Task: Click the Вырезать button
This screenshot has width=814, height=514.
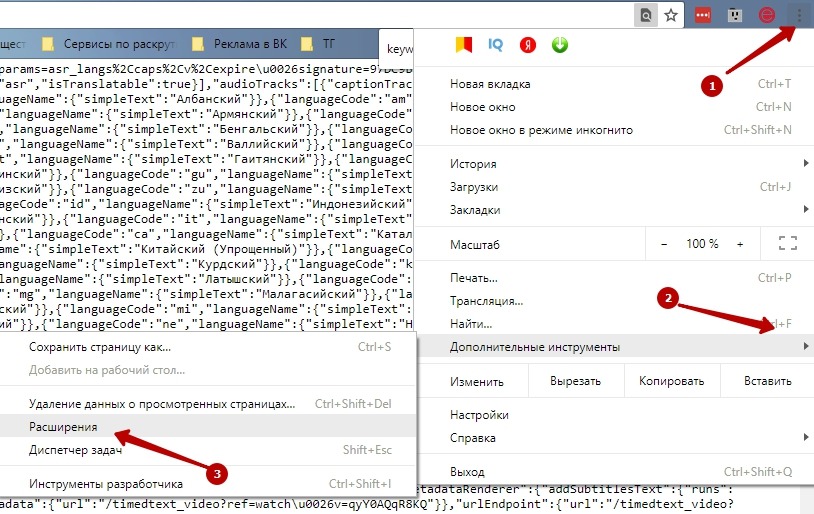Action: pyautogui.click(x=576, y=381)
